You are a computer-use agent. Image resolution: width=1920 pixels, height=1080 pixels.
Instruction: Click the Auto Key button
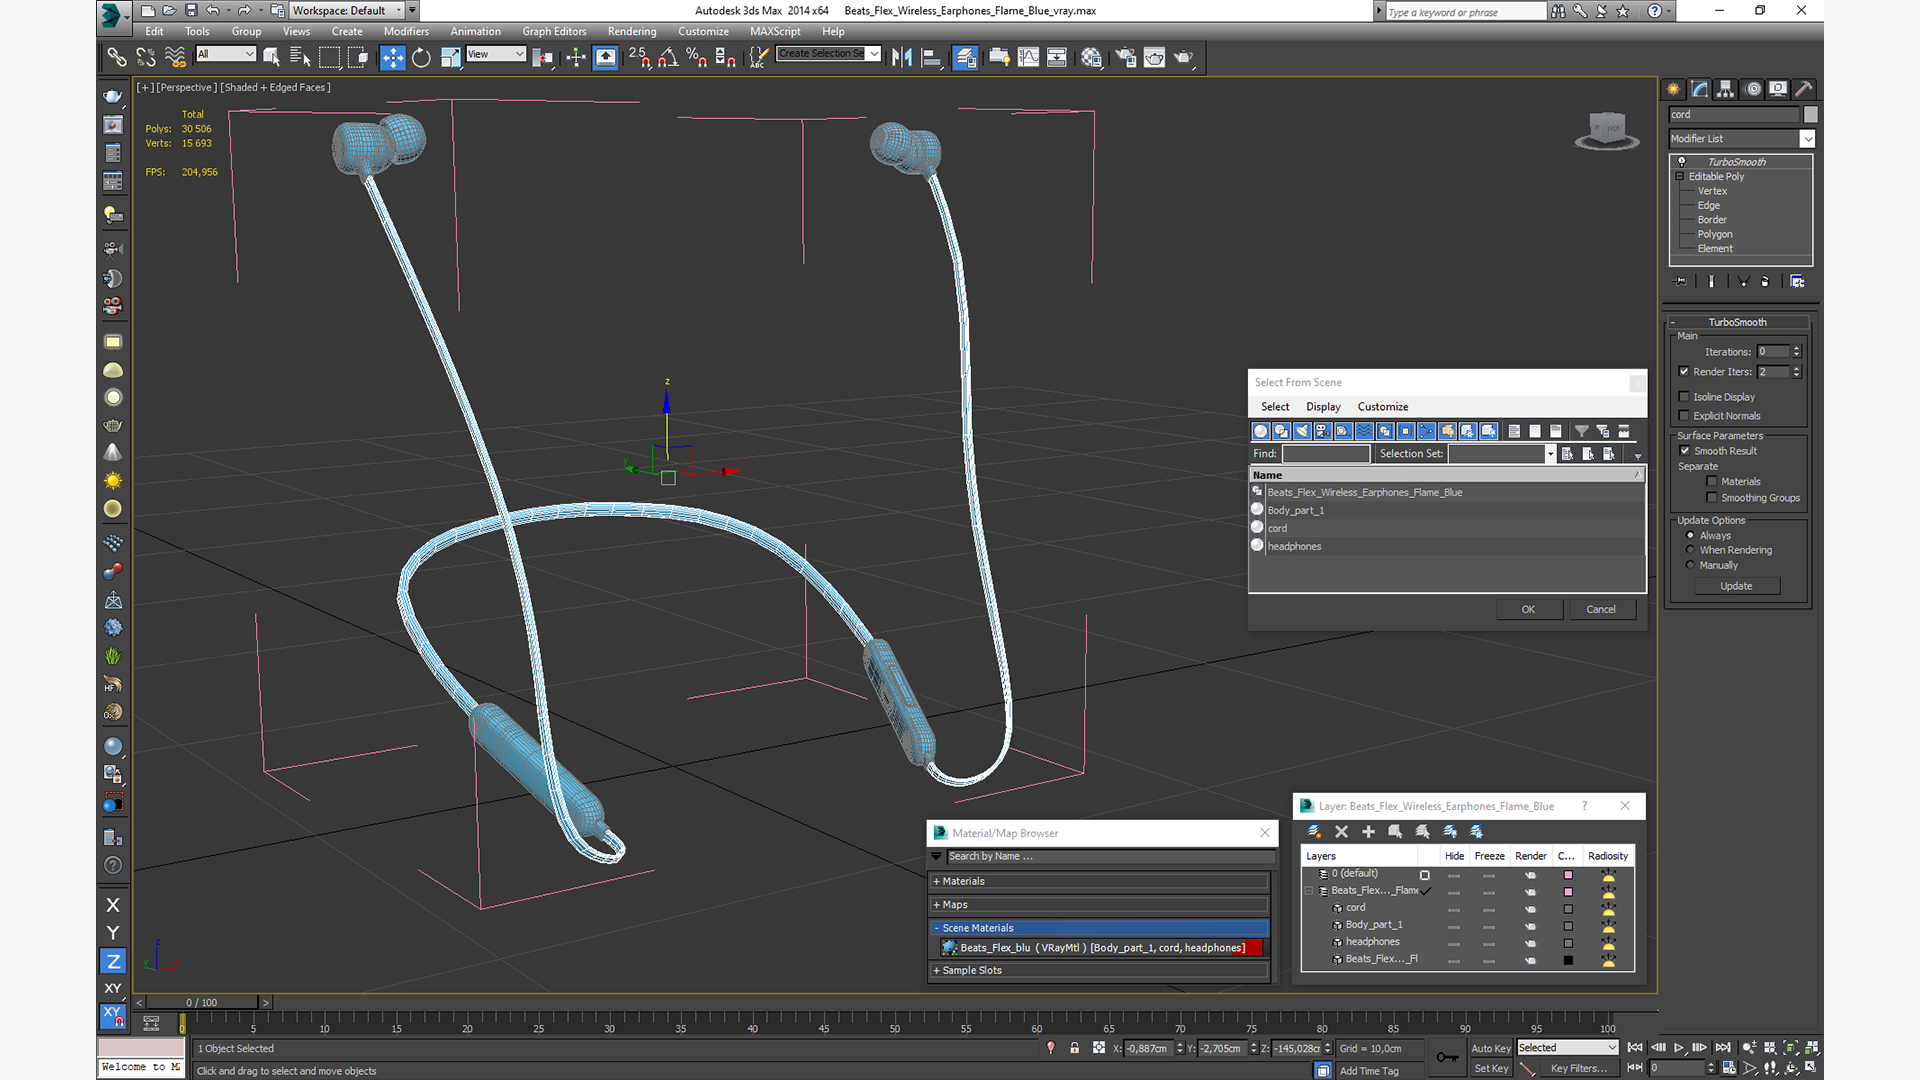(x=1490, y=1049)
